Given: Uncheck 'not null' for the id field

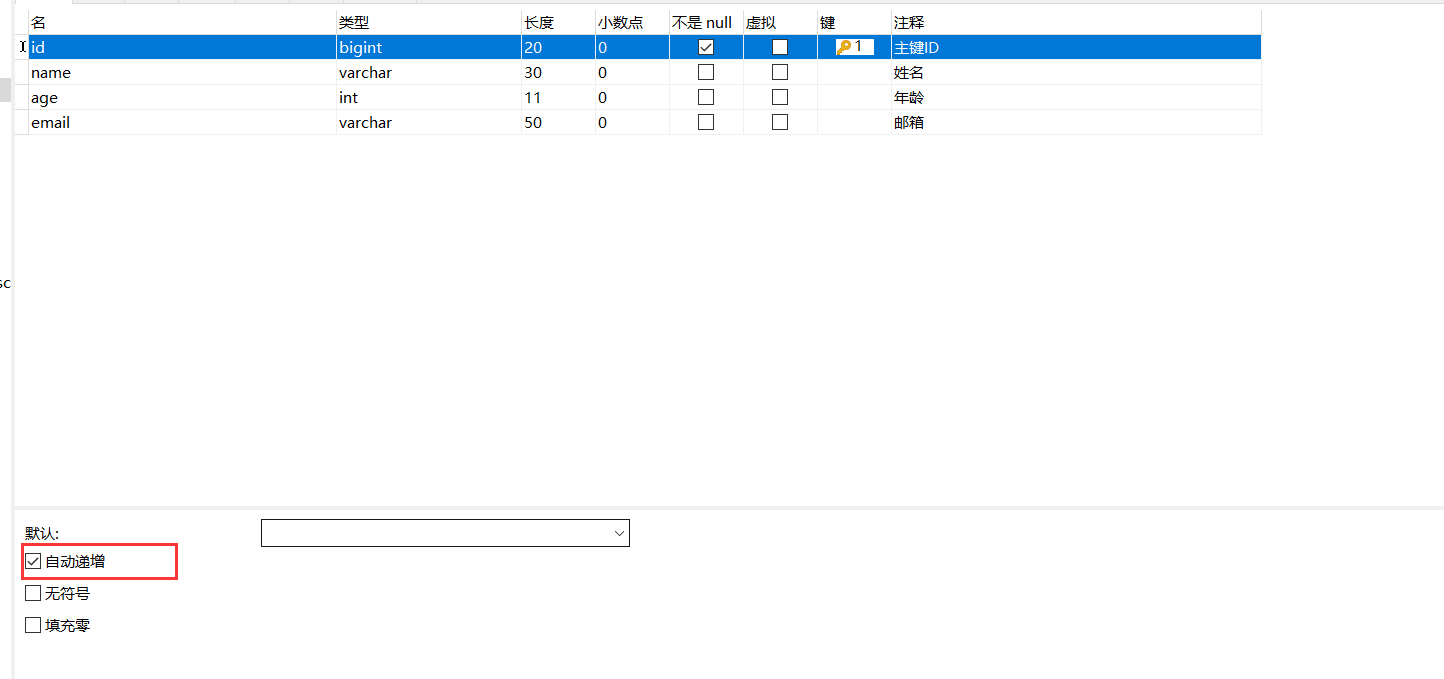Looking at the screenshot, I should [706, 47].
